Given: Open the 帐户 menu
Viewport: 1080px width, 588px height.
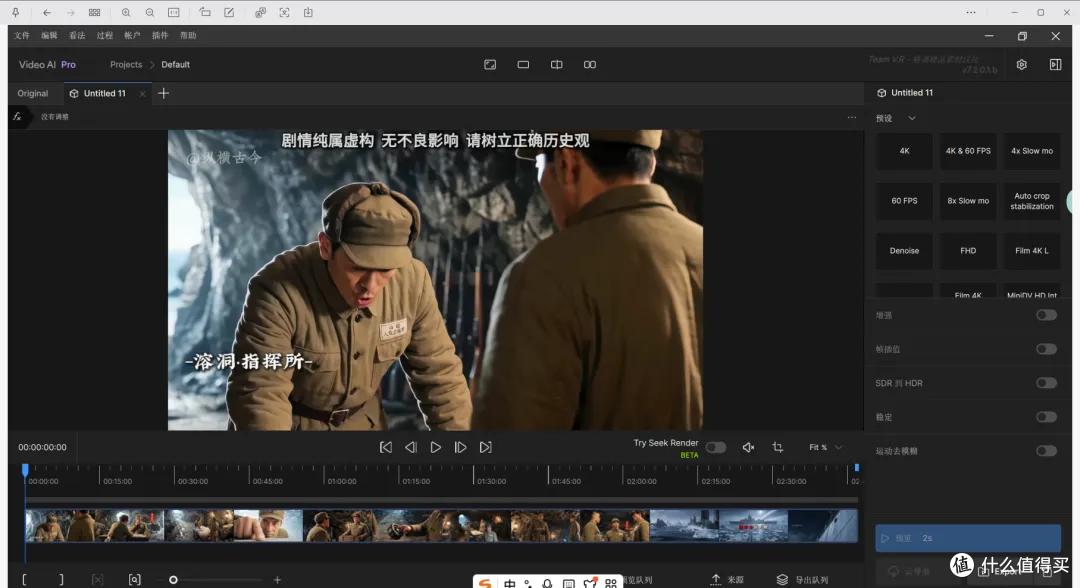Looking at the screenshot, I should coord(132,36).
